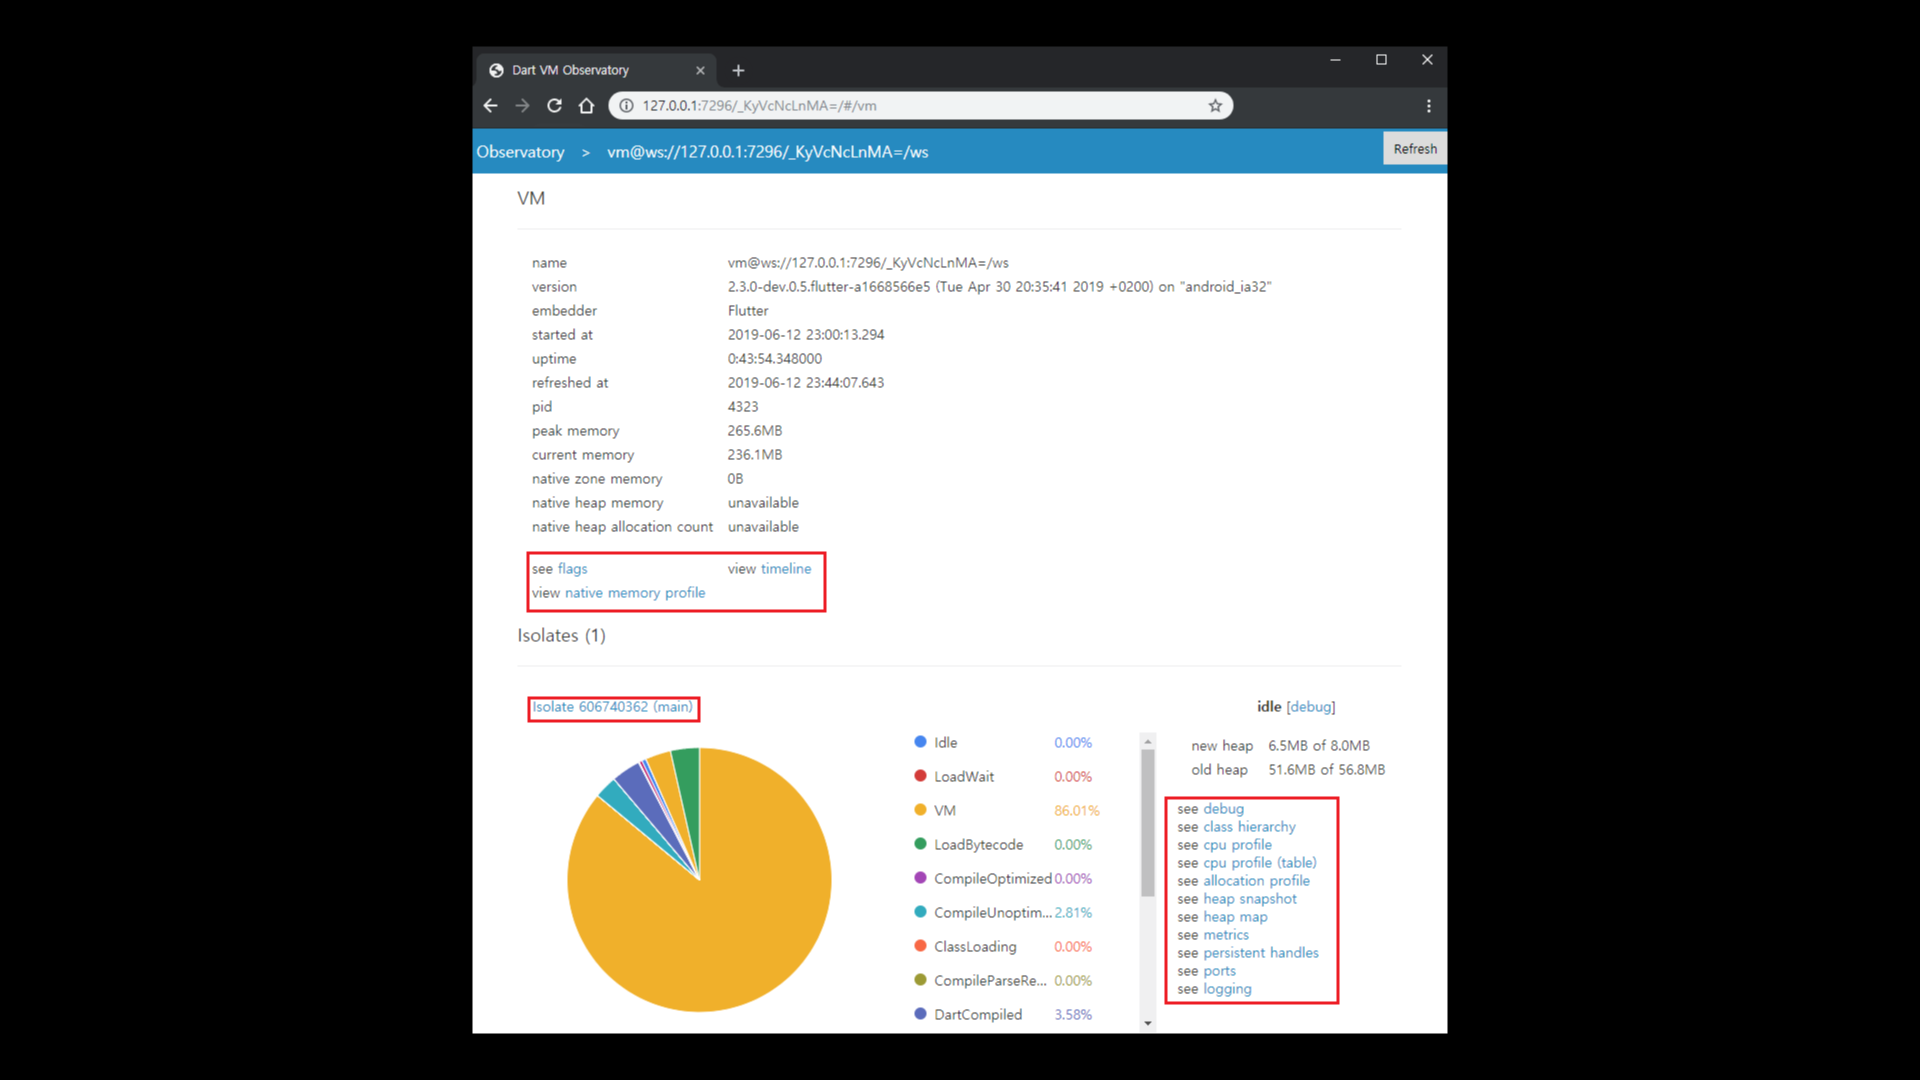Image resolution: width=1920 pixels, height=1080 pixels.
Task: Click Observatory in the breadcrumb bar
Action: pos(520,152)
